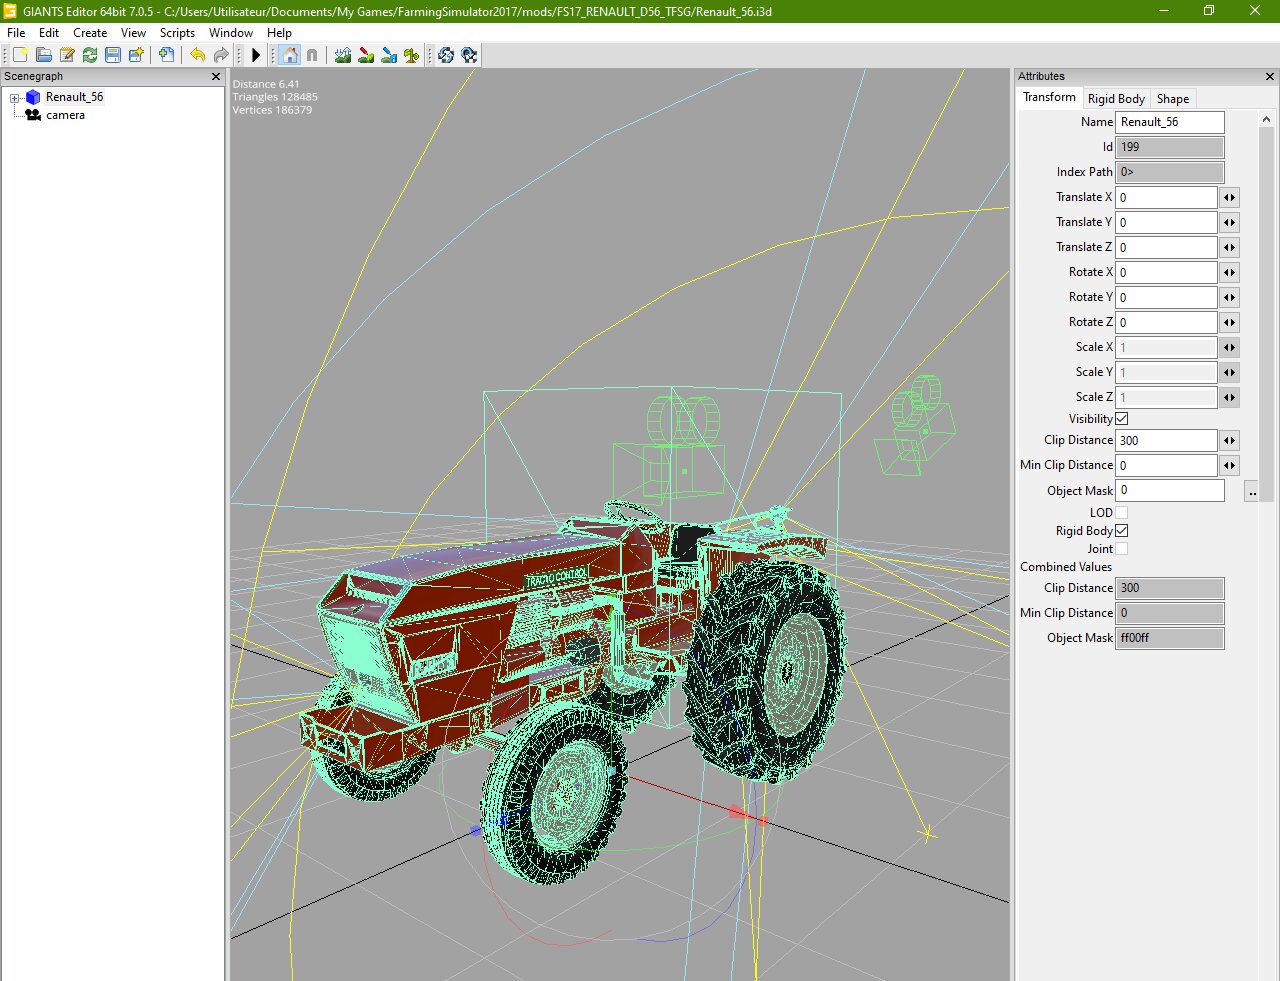Click the editable Clip Distance stepper arrows
The width and height of the screenshot is (1280, 981).
(x=1229, y=440)
